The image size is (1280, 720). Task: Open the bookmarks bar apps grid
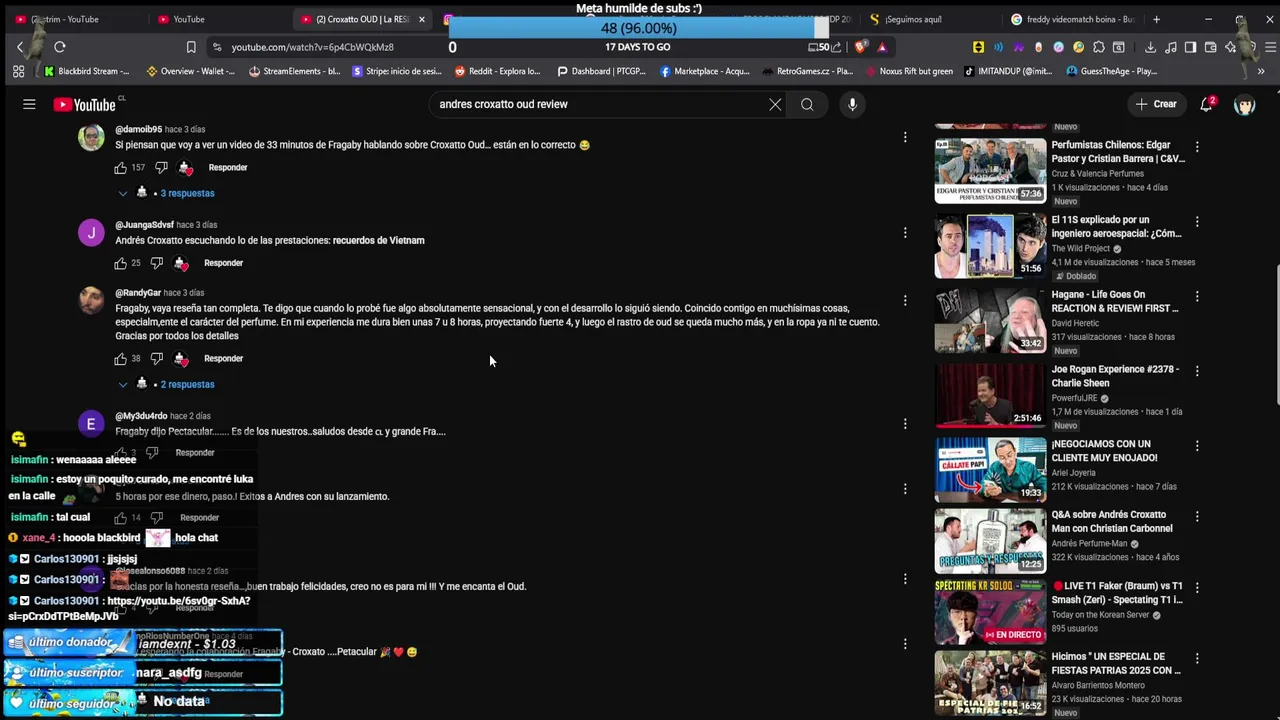pos(18,71)
